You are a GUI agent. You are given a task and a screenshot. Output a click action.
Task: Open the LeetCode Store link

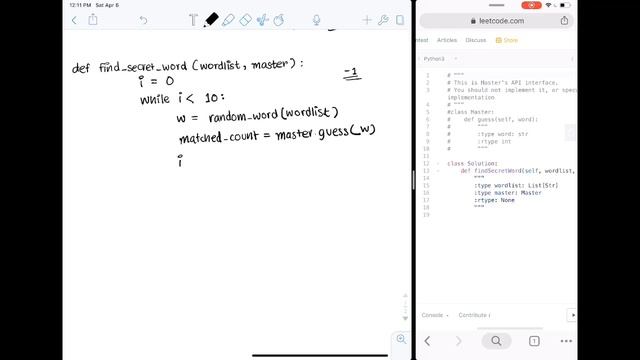point(507,40)
